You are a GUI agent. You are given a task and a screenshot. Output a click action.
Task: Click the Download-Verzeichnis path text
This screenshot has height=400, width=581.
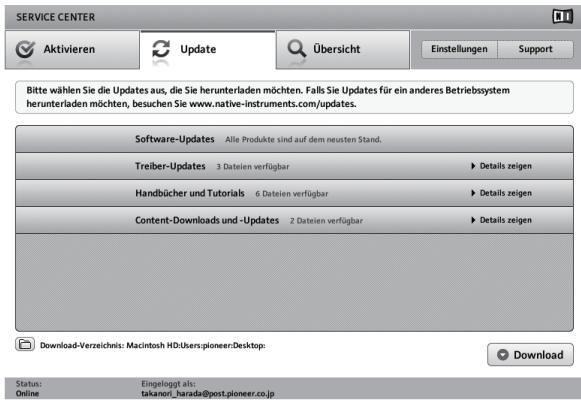coord(153,346)
